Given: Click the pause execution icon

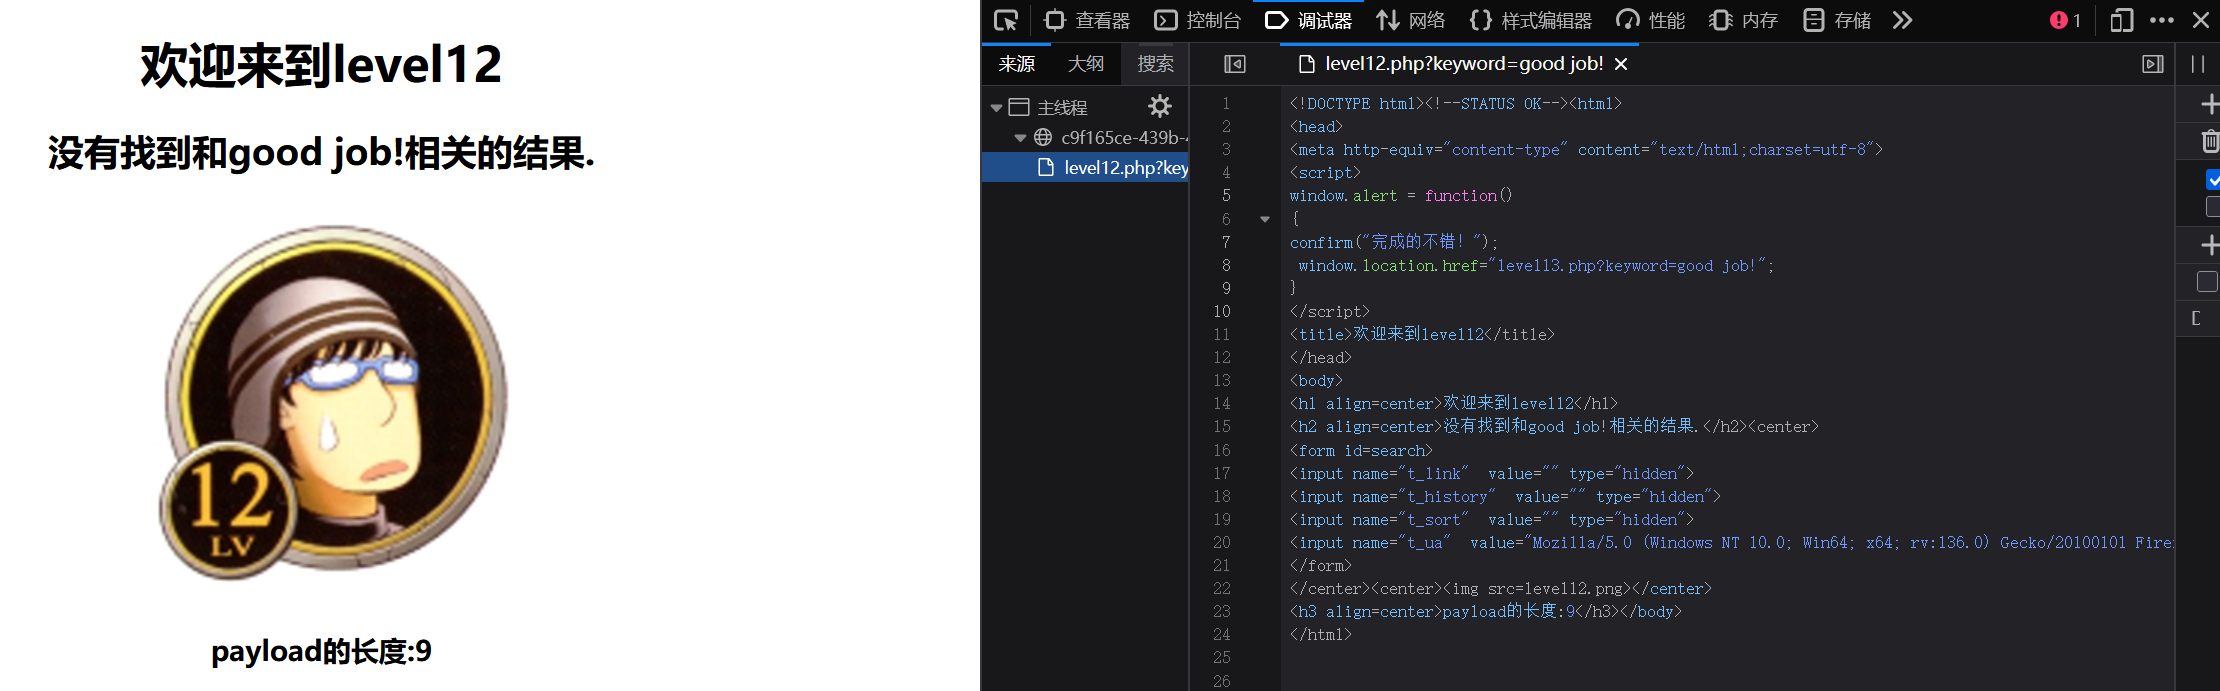Looking at the screenshot, I should [2197, 64].
